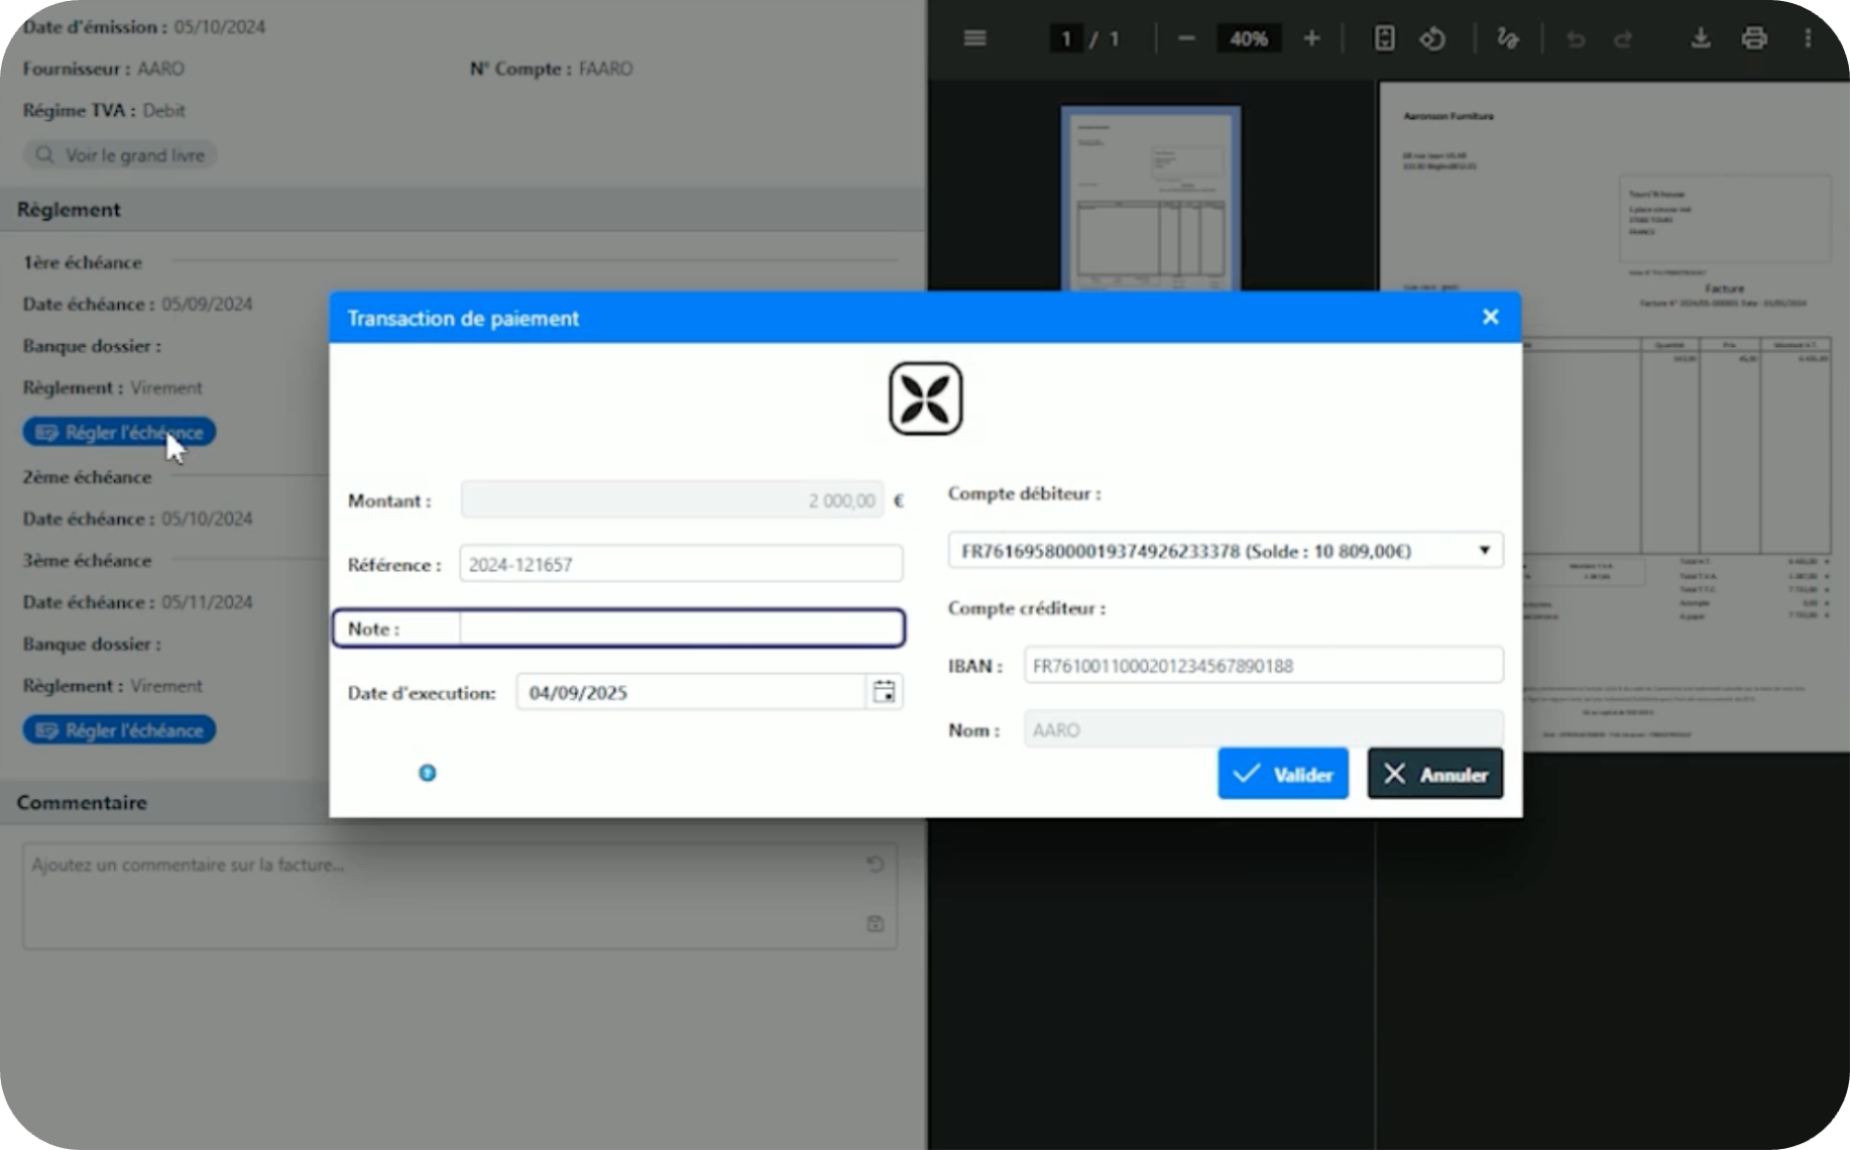Click the save comment icon
This screenshot has width=1850, height=1150.
point(875,923)
